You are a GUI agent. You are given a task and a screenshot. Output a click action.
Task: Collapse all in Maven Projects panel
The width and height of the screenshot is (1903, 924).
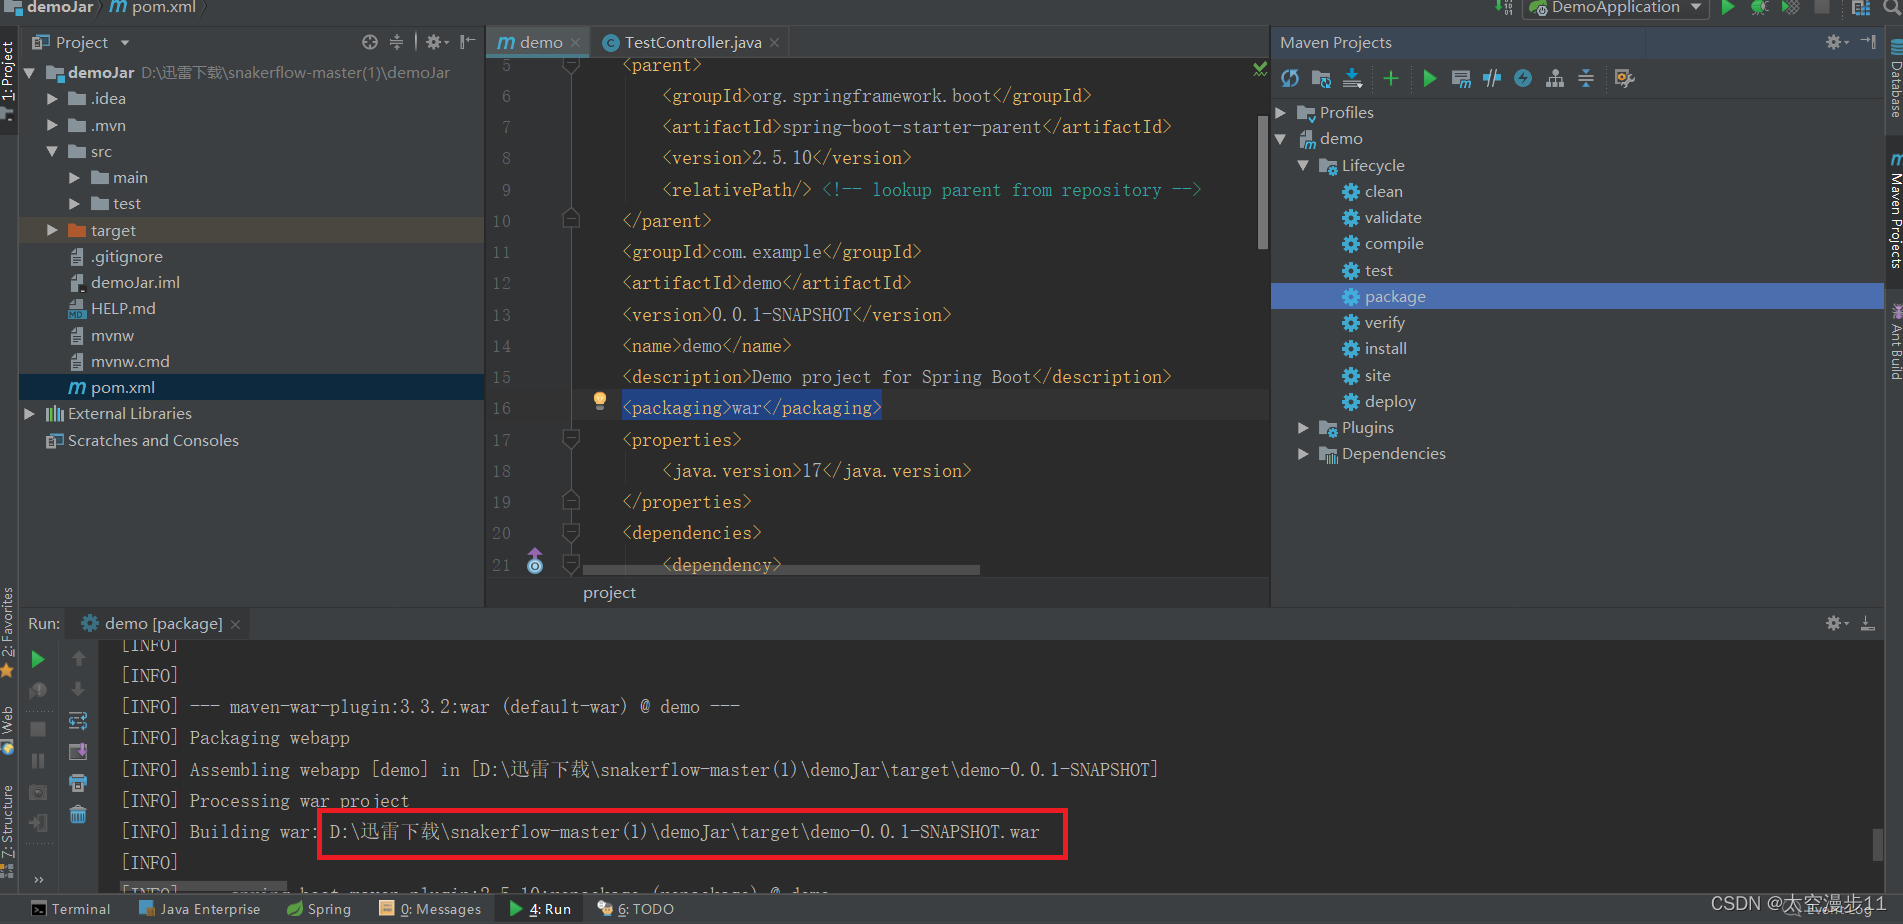(1586, 78)
